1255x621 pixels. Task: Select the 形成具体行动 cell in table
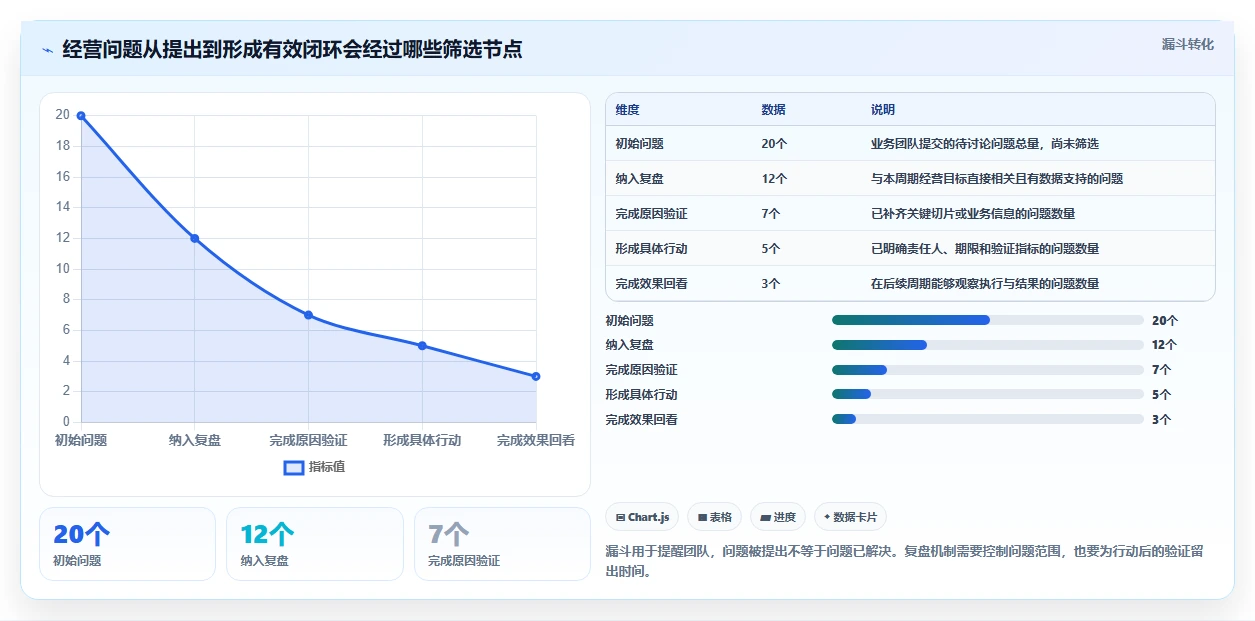[x=652, y=249]
